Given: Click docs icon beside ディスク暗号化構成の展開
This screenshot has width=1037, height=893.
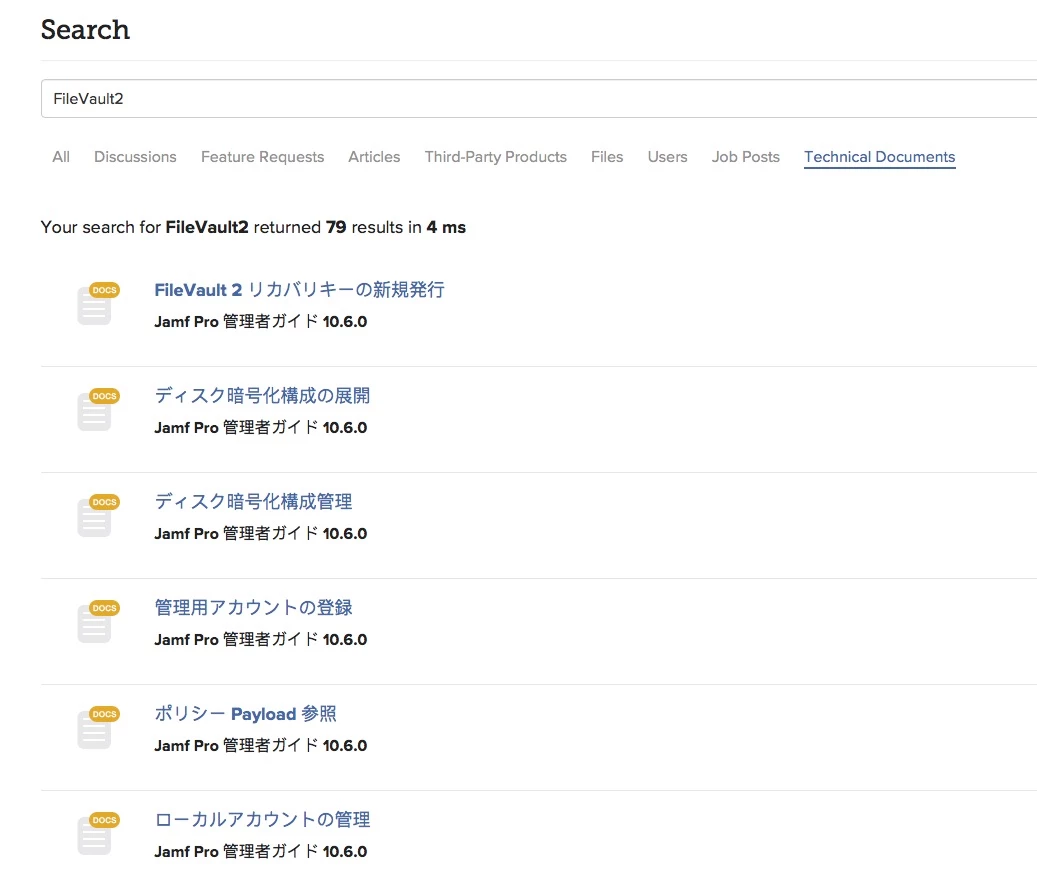Looking at the screenshot, I should click(x=98, y=410).
